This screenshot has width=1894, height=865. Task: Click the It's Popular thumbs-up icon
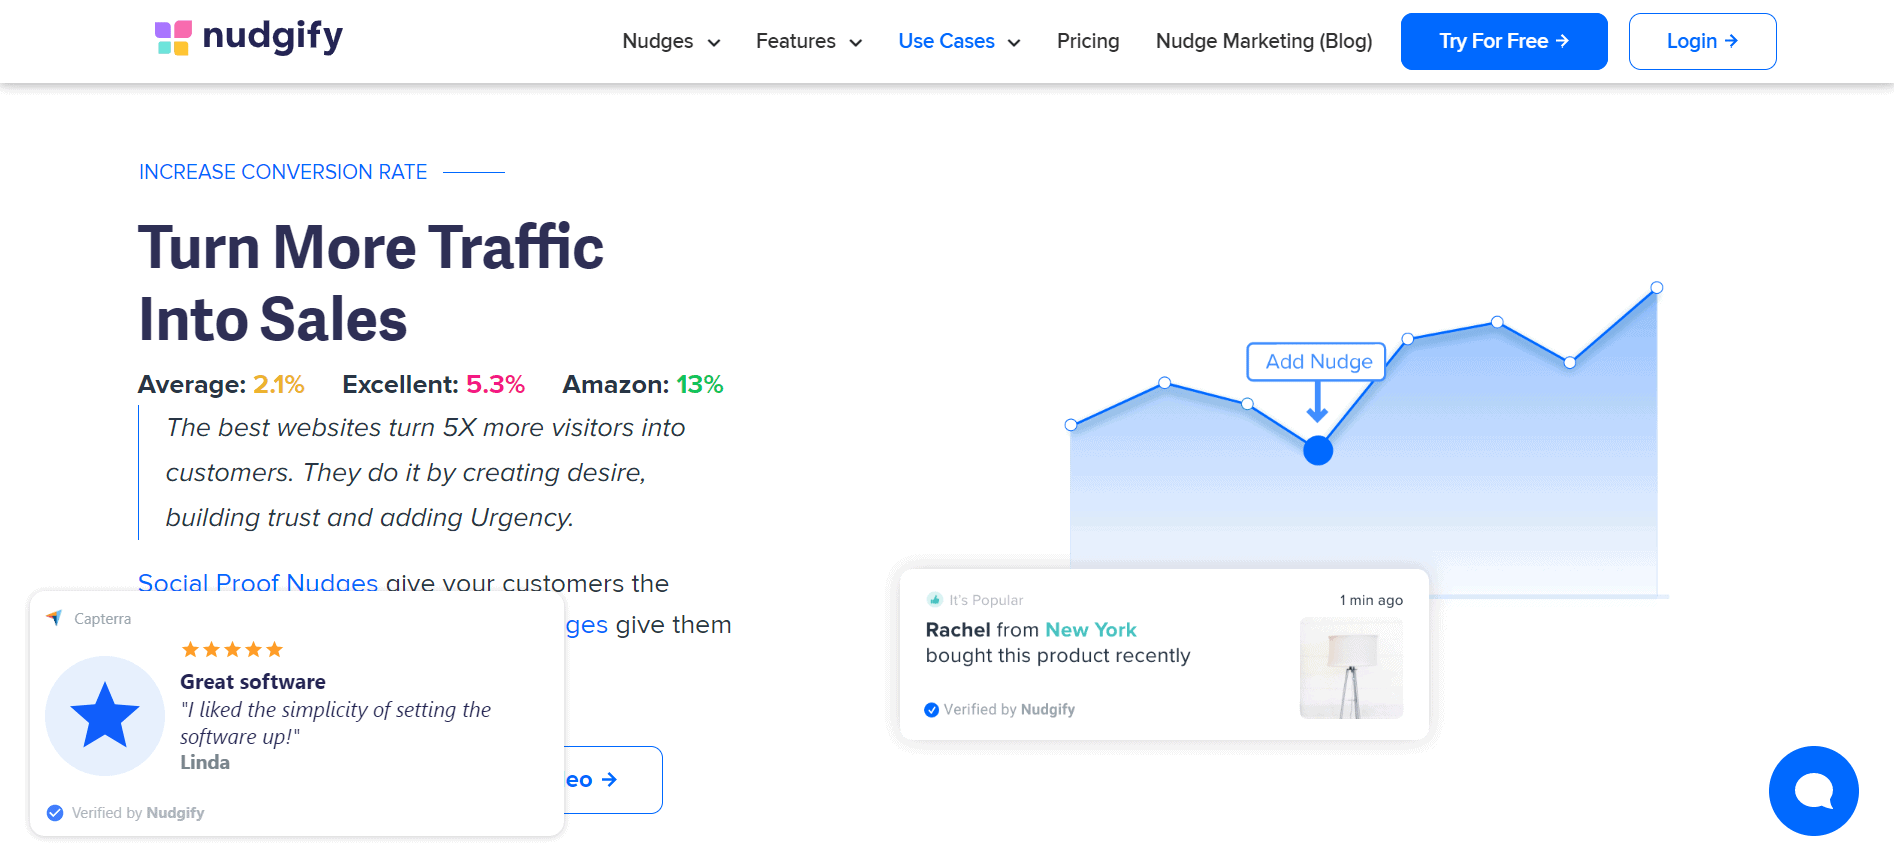coord(935,600)
